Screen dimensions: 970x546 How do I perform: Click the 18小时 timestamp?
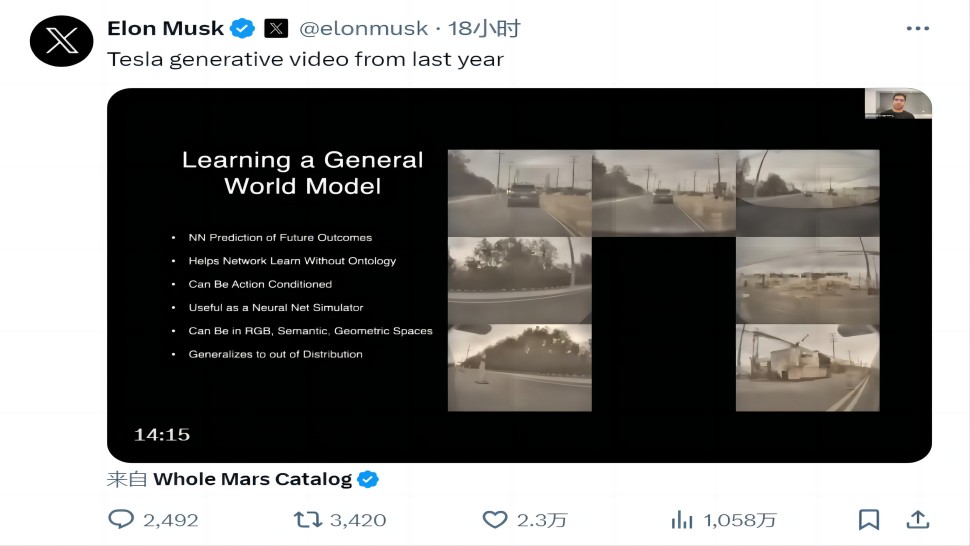[x=484, y=29]
